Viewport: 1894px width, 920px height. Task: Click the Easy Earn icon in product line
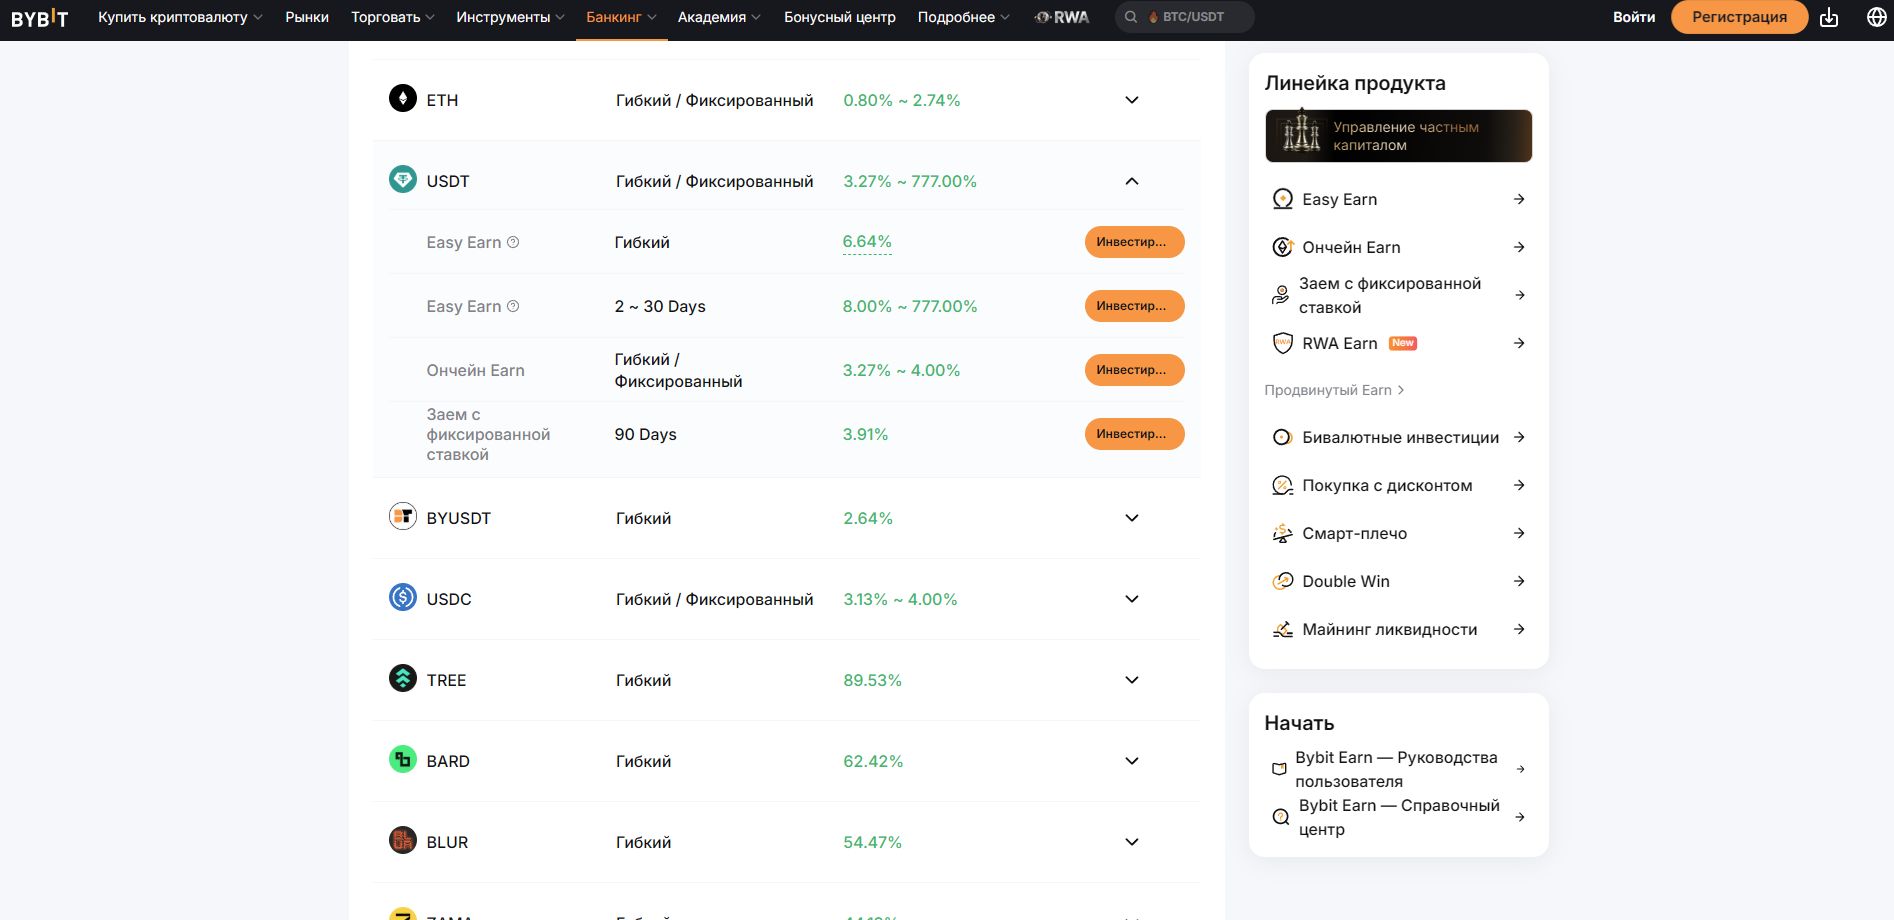[1282, 199]
